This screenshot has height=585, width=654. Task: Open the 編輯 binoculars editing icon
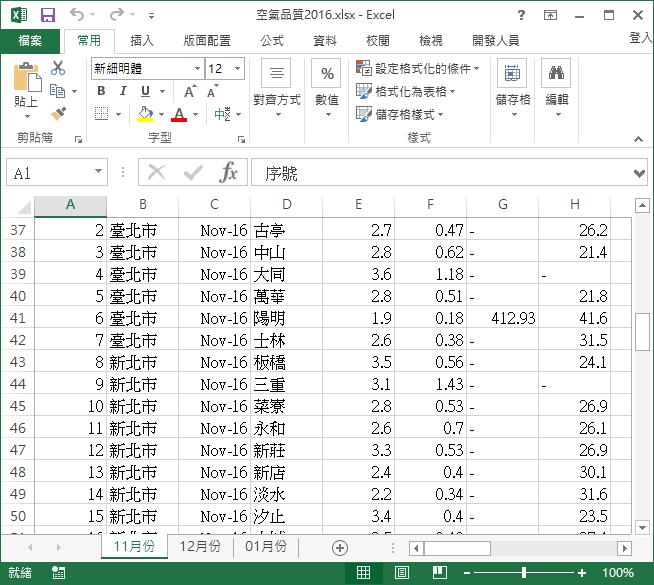(x=556, y=73)
